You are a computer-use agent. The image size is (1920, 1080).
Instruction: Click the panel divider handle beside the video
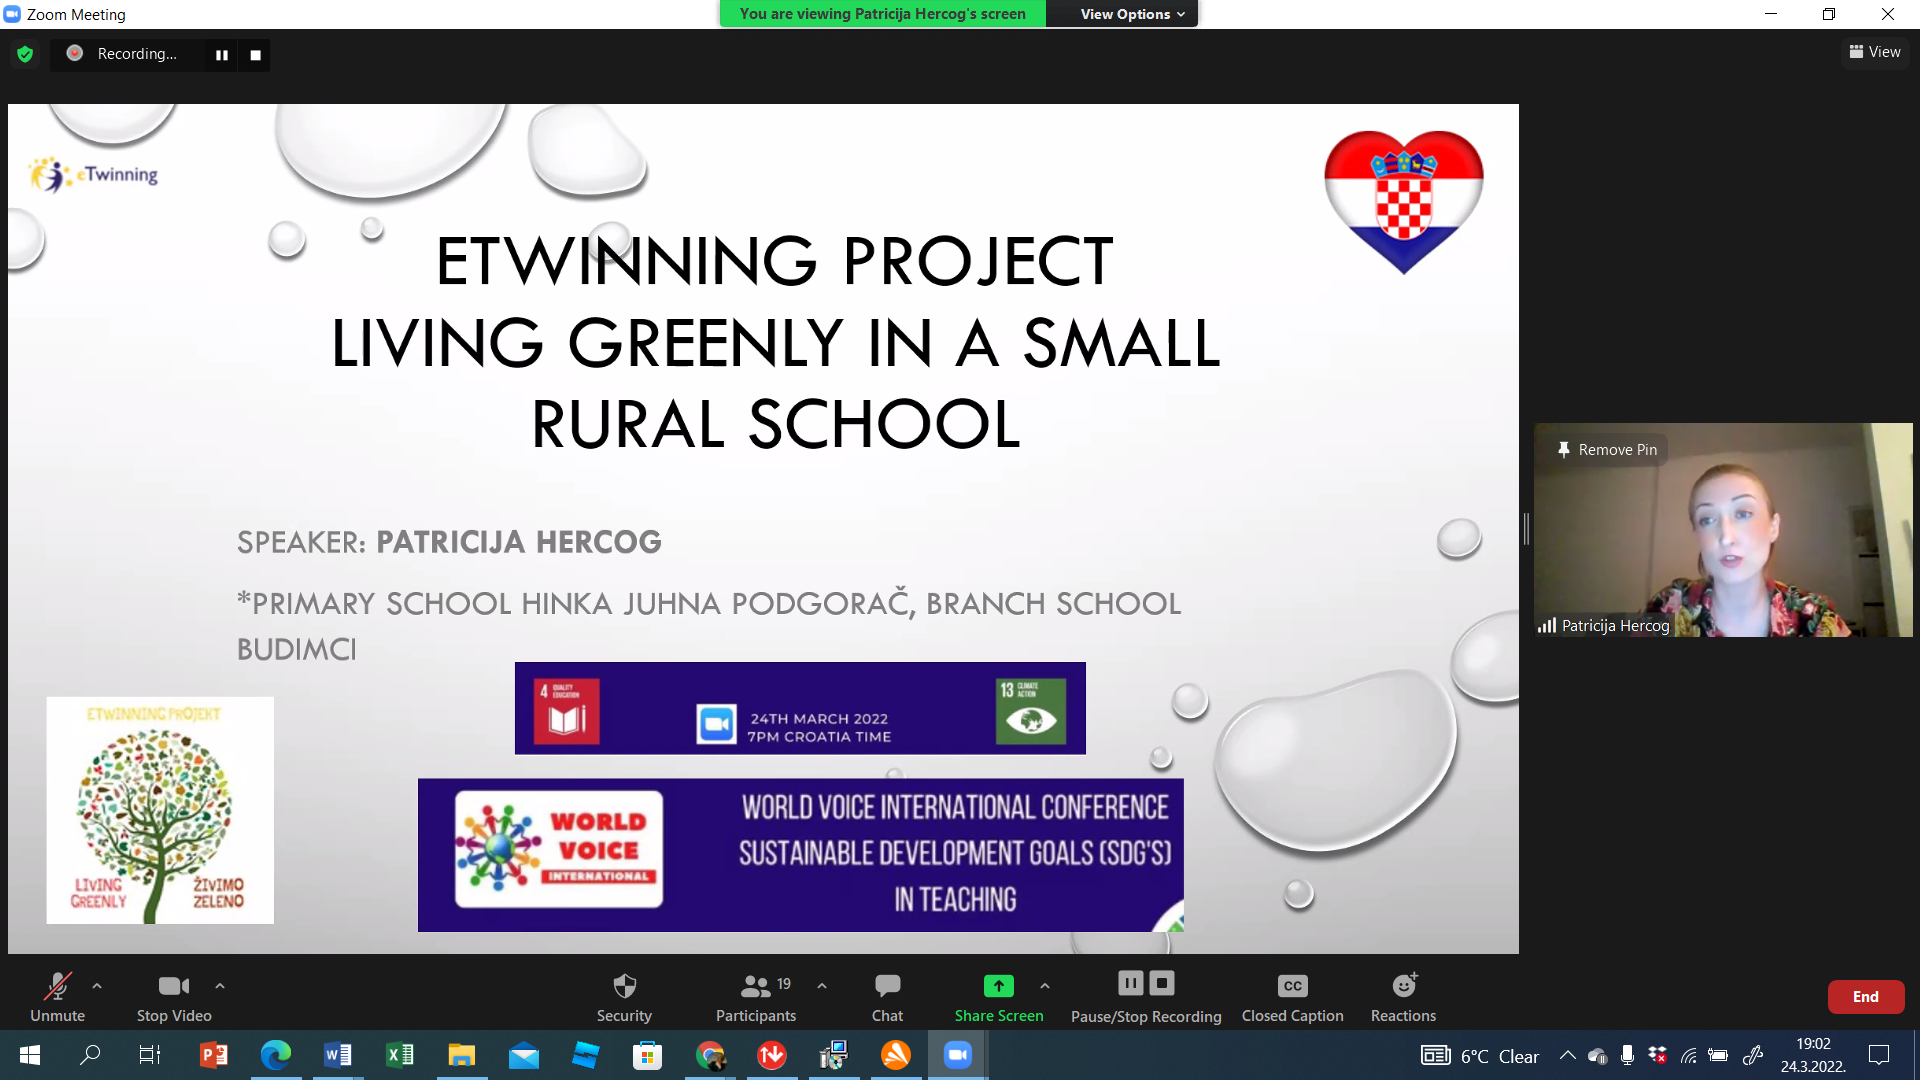click(1526, 529)
